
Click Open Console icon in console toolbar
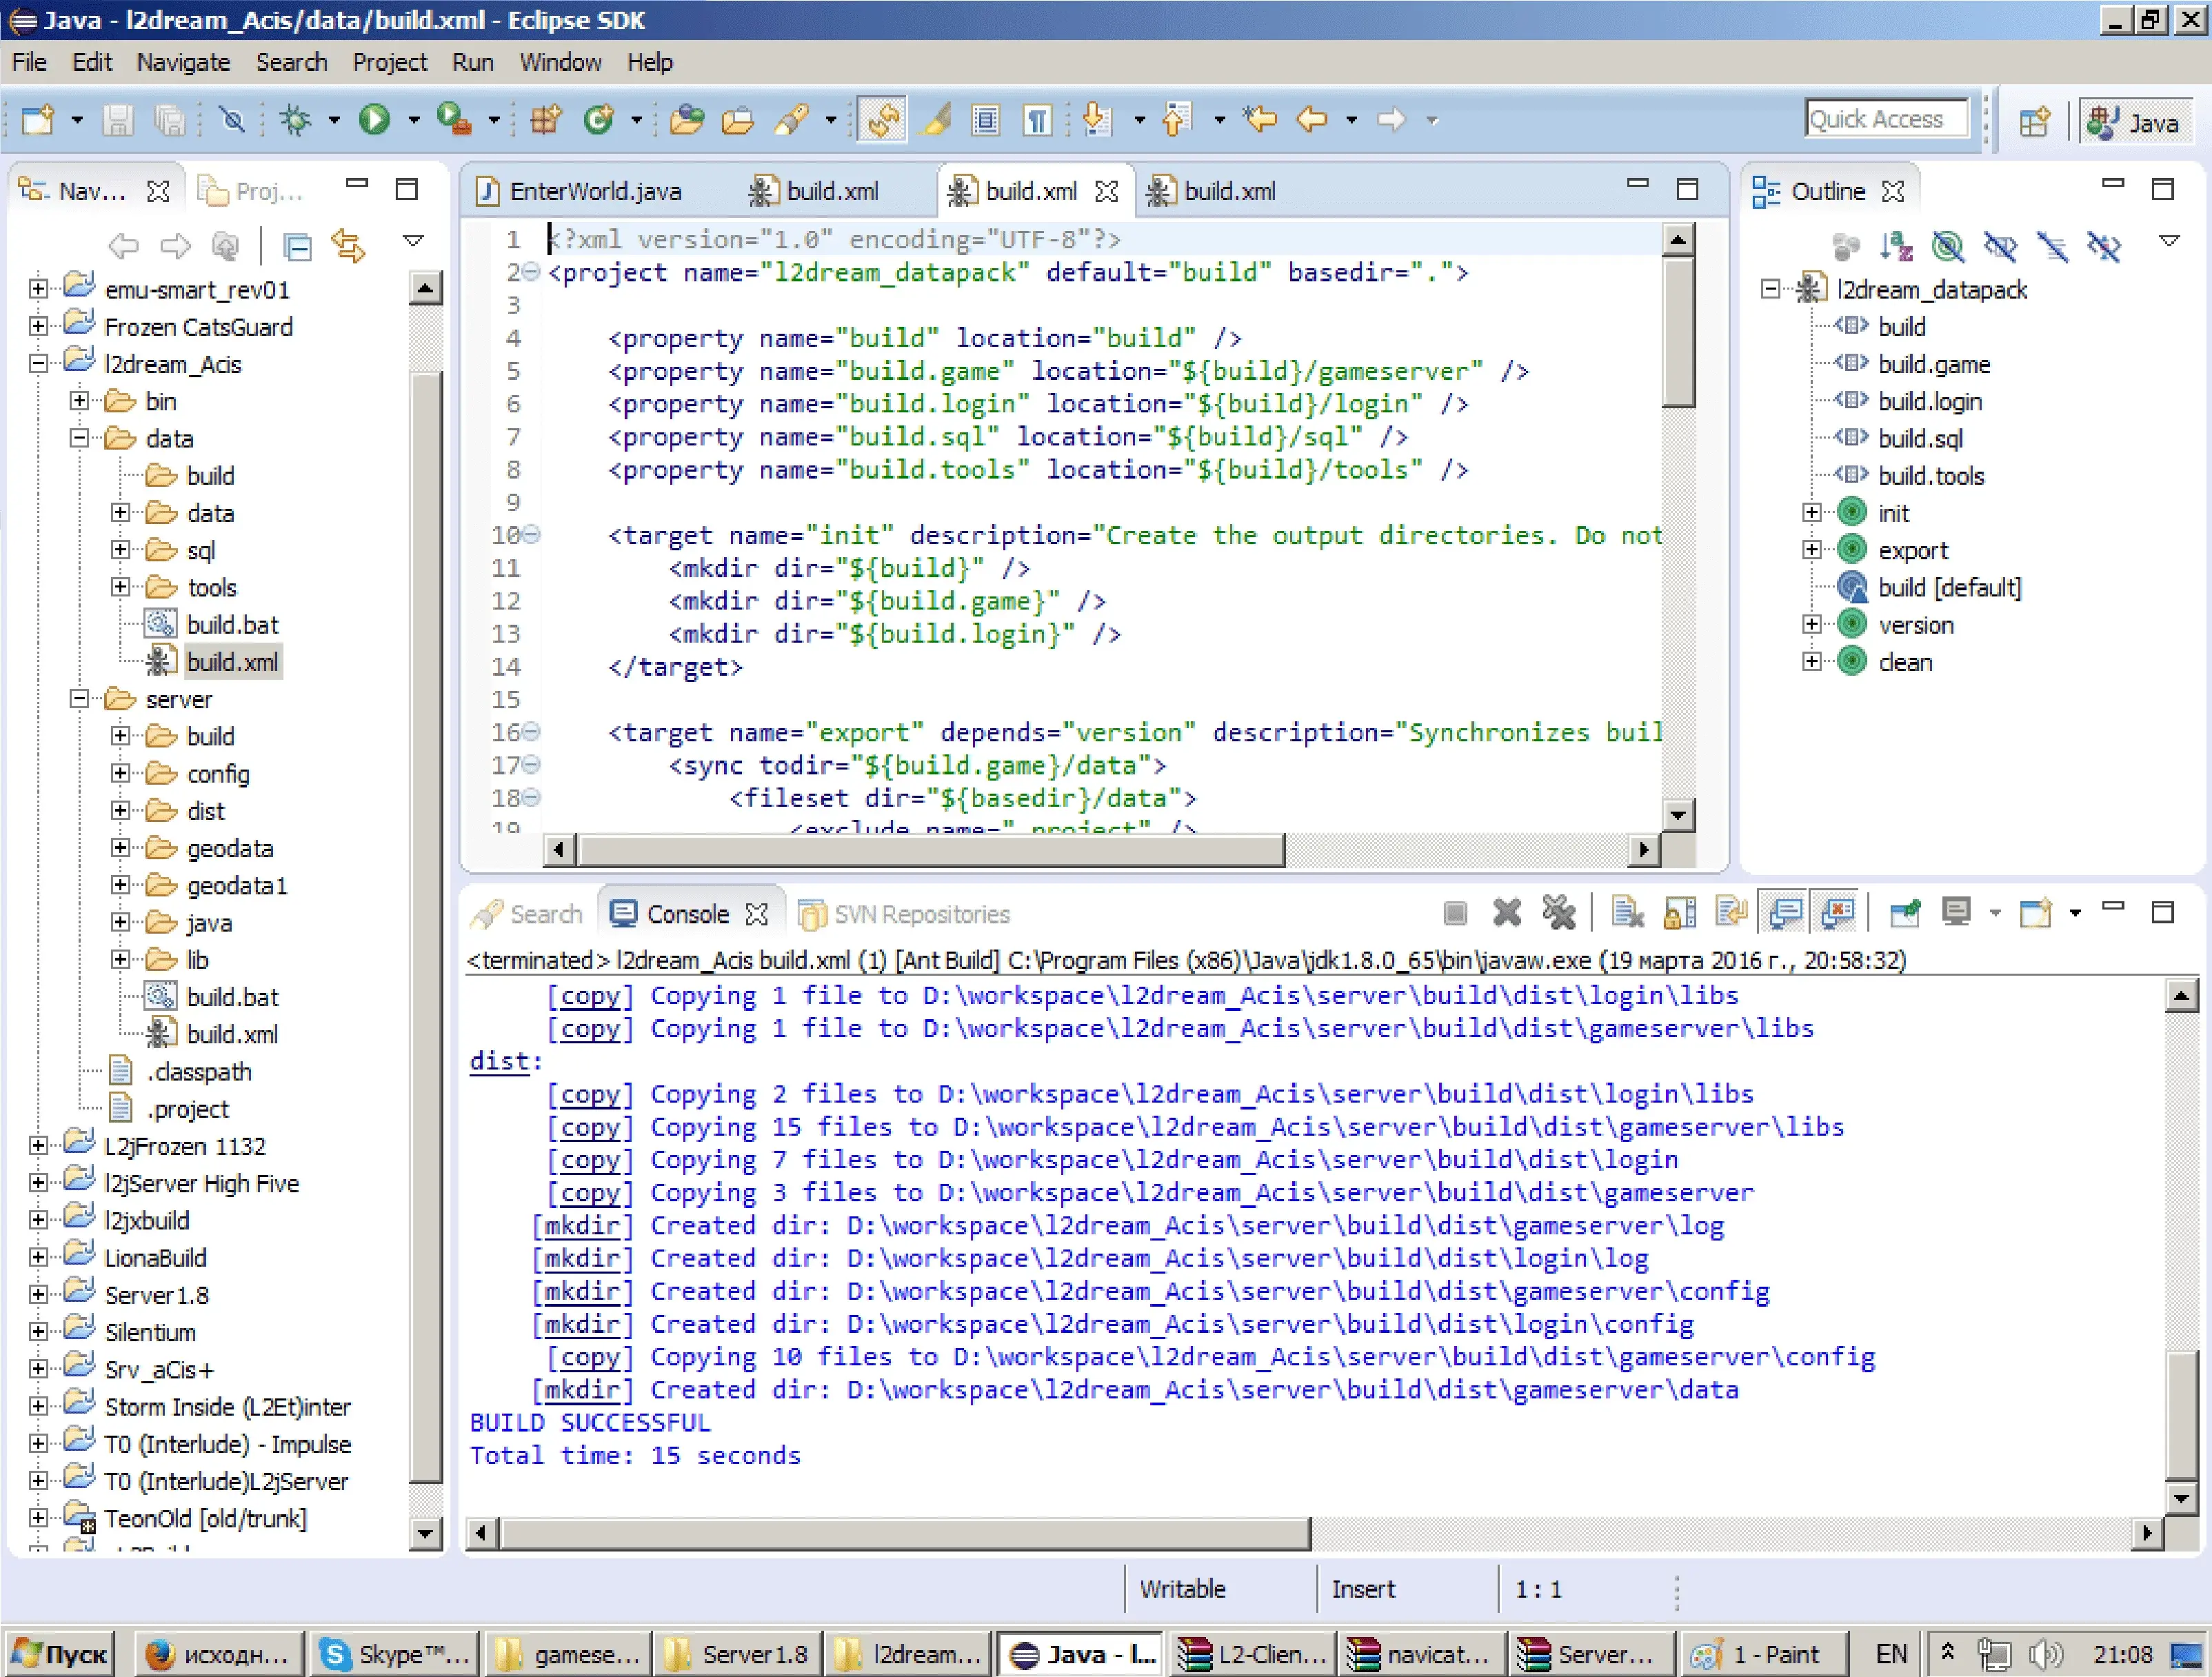(2035, 912)
